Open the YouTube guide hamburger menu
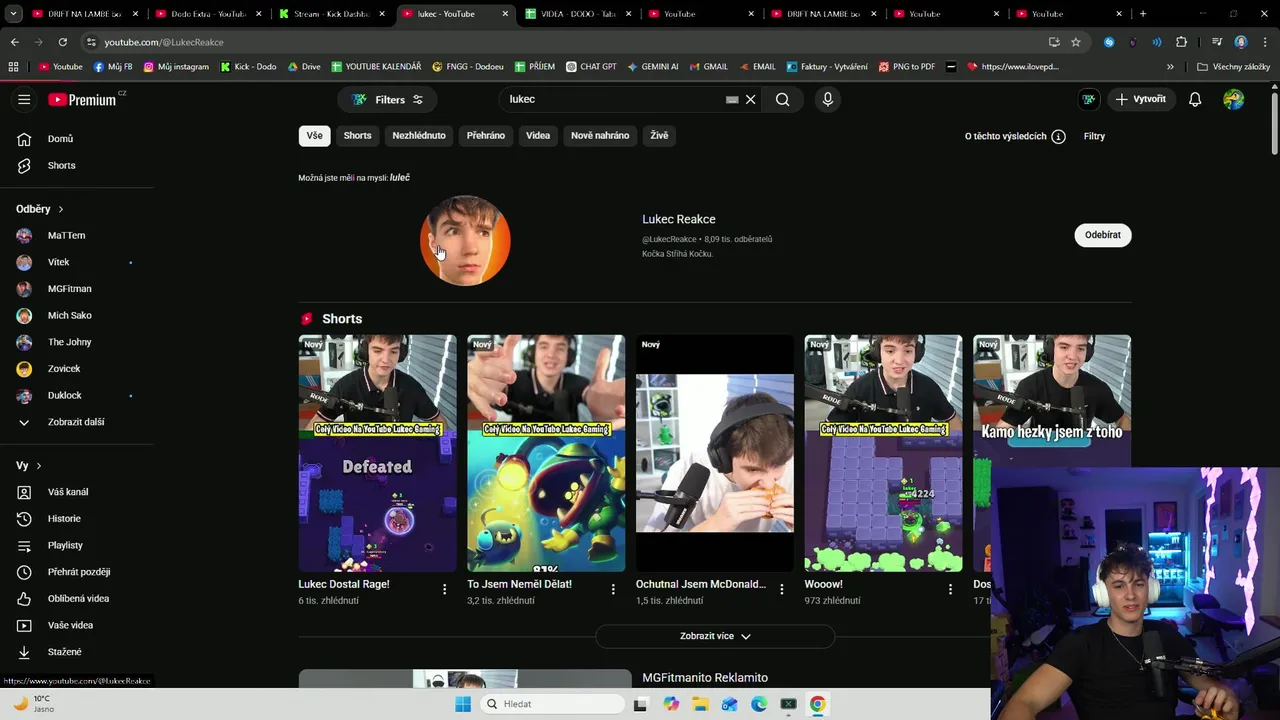This screenshot has width=1280, height=720. pyautogui.click(x=24, y=99)
